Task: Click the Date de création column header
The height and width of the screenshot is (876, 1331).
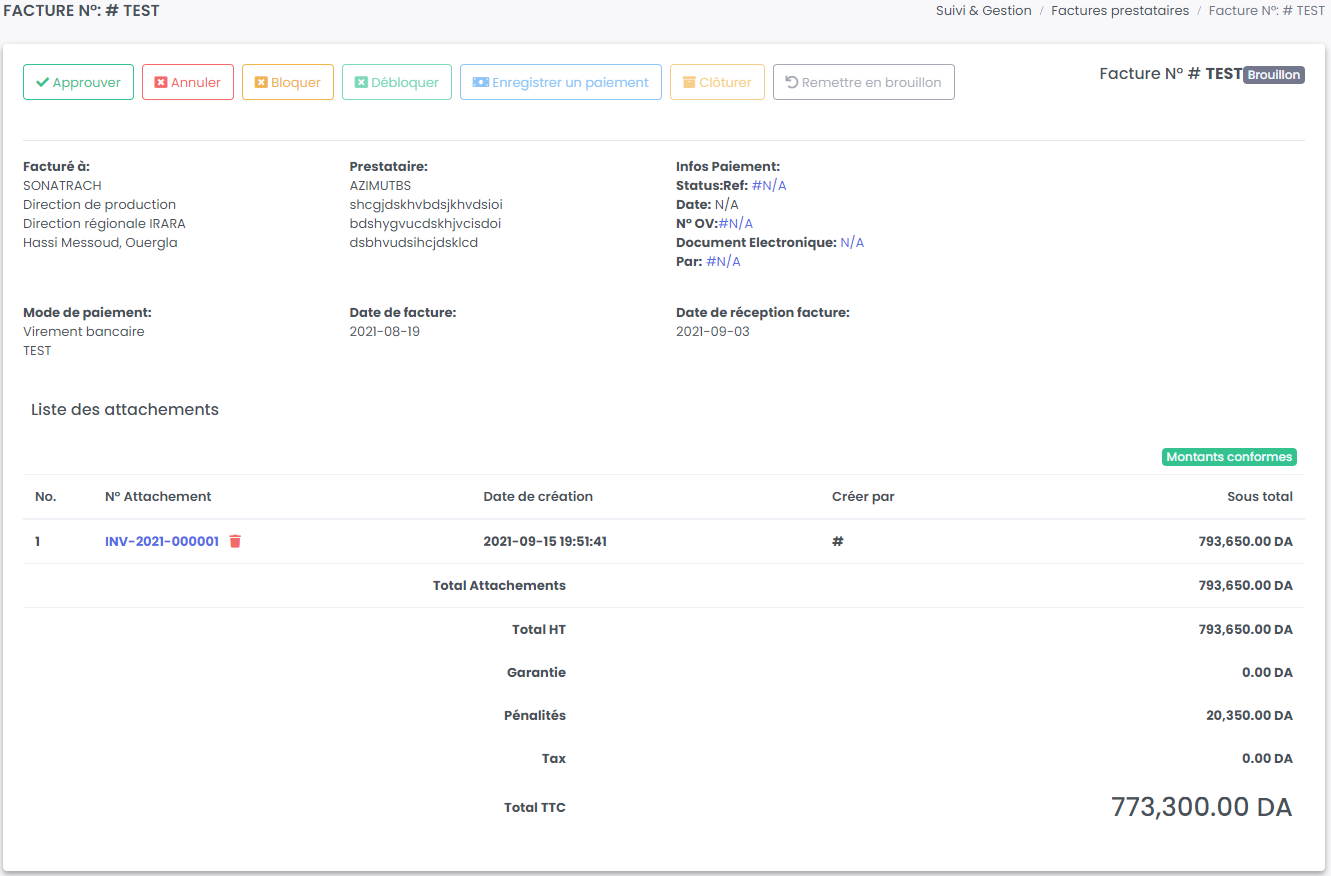Action: click(x=538, y=496)
